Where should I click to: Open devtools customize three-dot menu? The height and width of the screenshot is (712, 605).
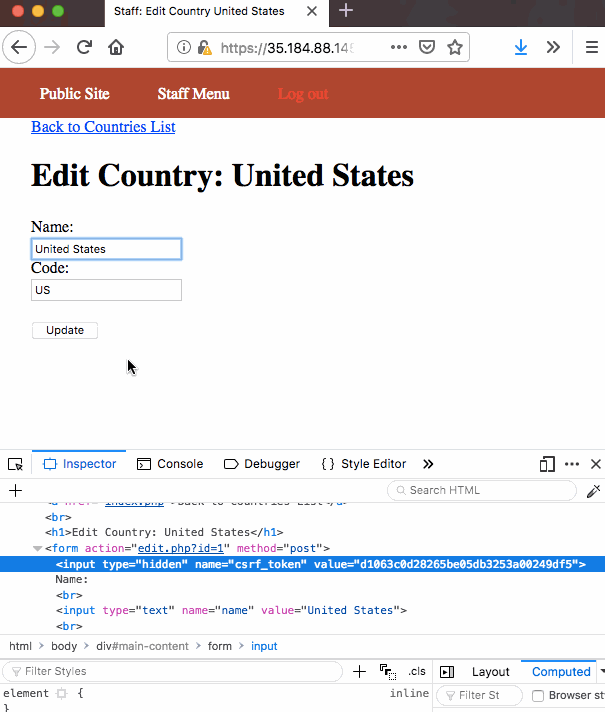(x=572, y=464)
